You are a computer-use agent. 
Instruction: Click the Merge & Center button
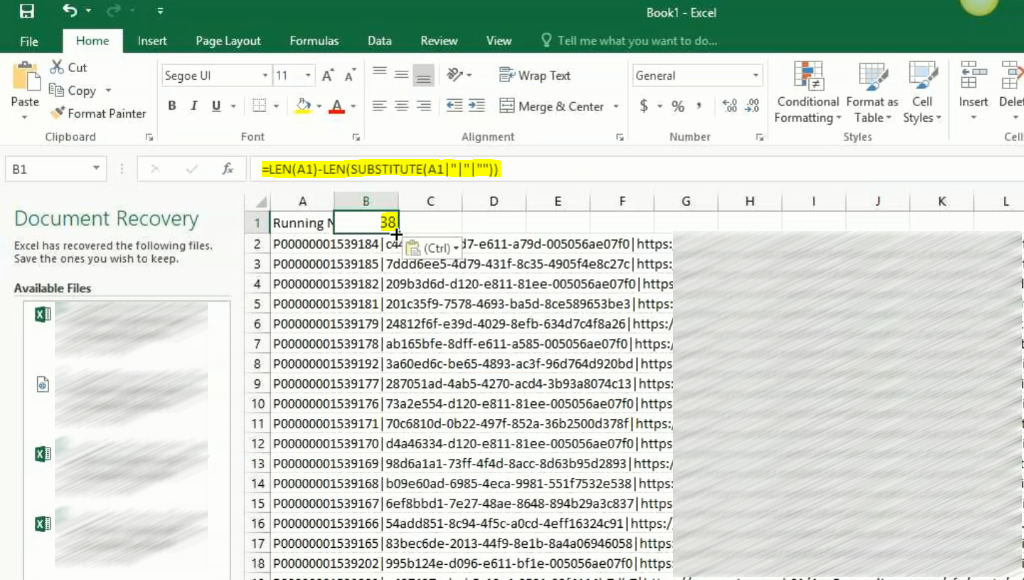tap(551, 106)
